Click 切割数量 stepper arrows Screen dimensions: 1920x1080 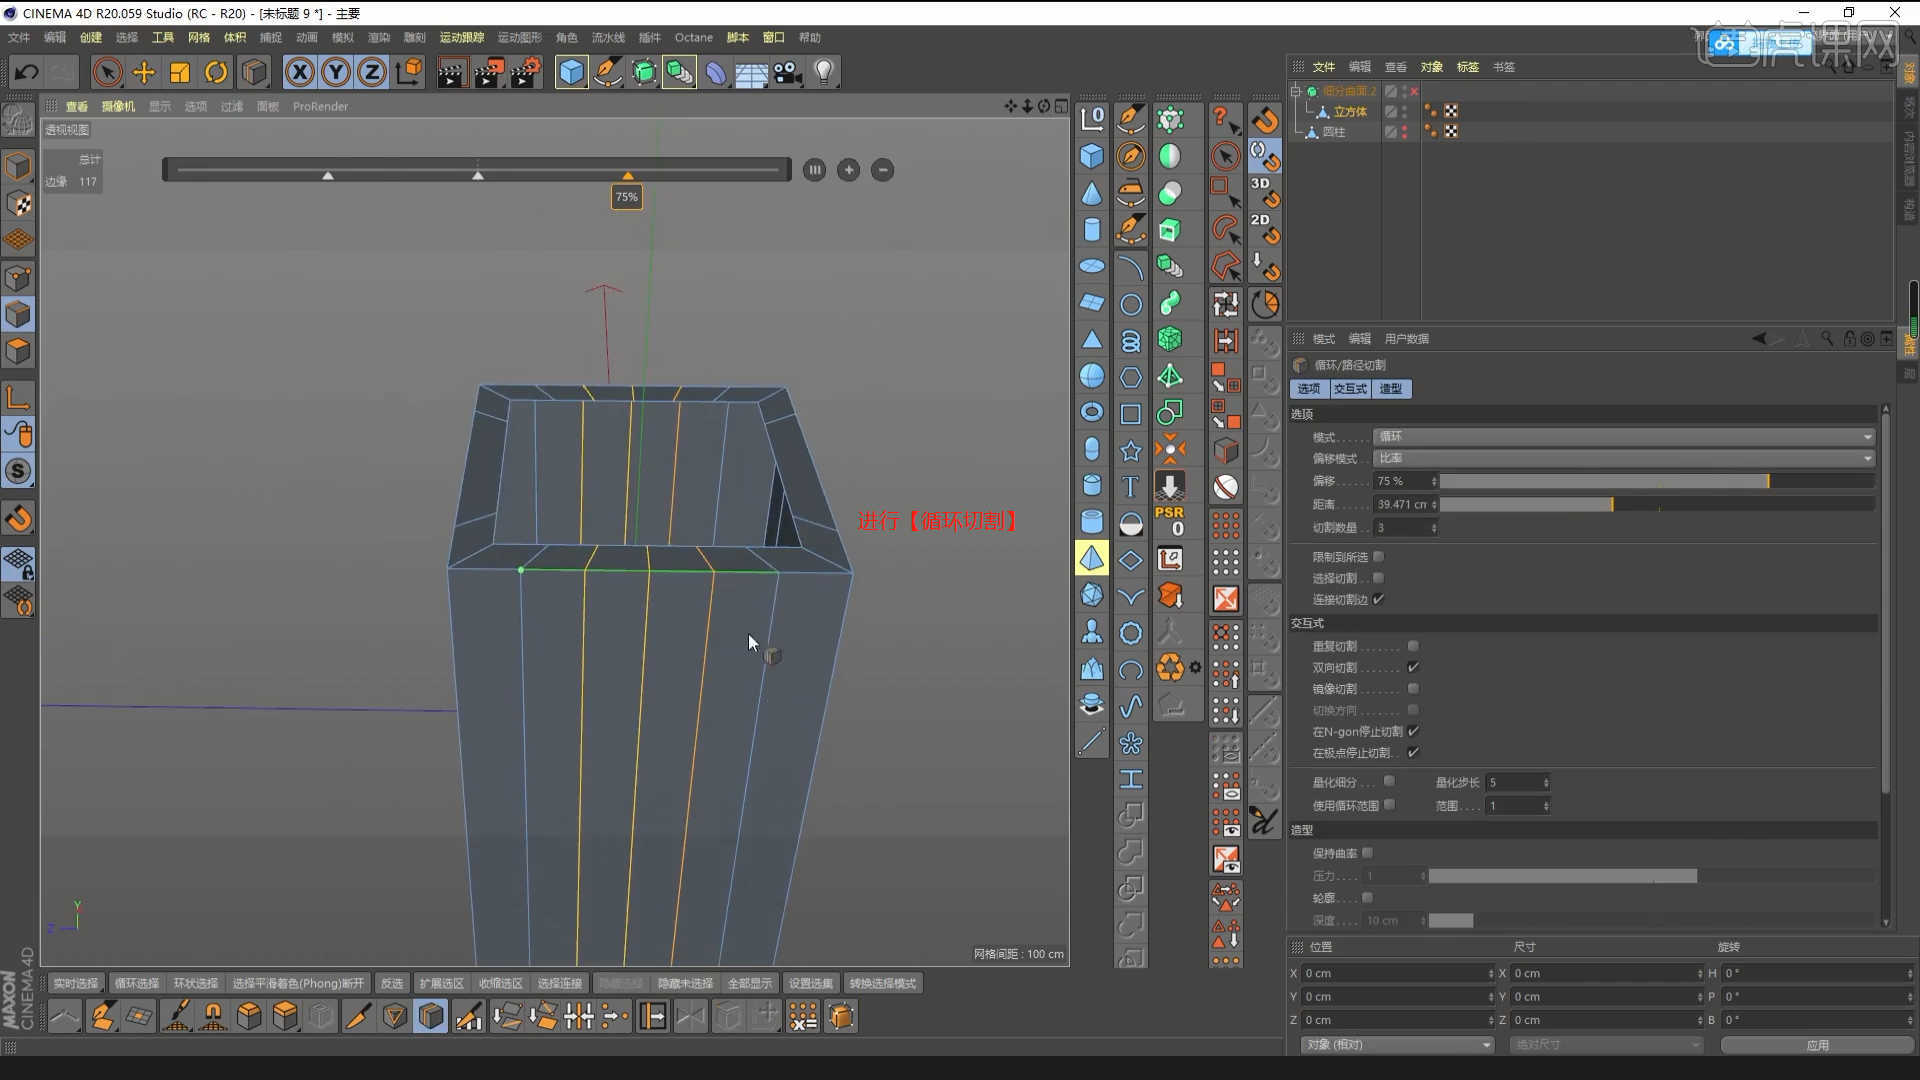point(1434,527)
